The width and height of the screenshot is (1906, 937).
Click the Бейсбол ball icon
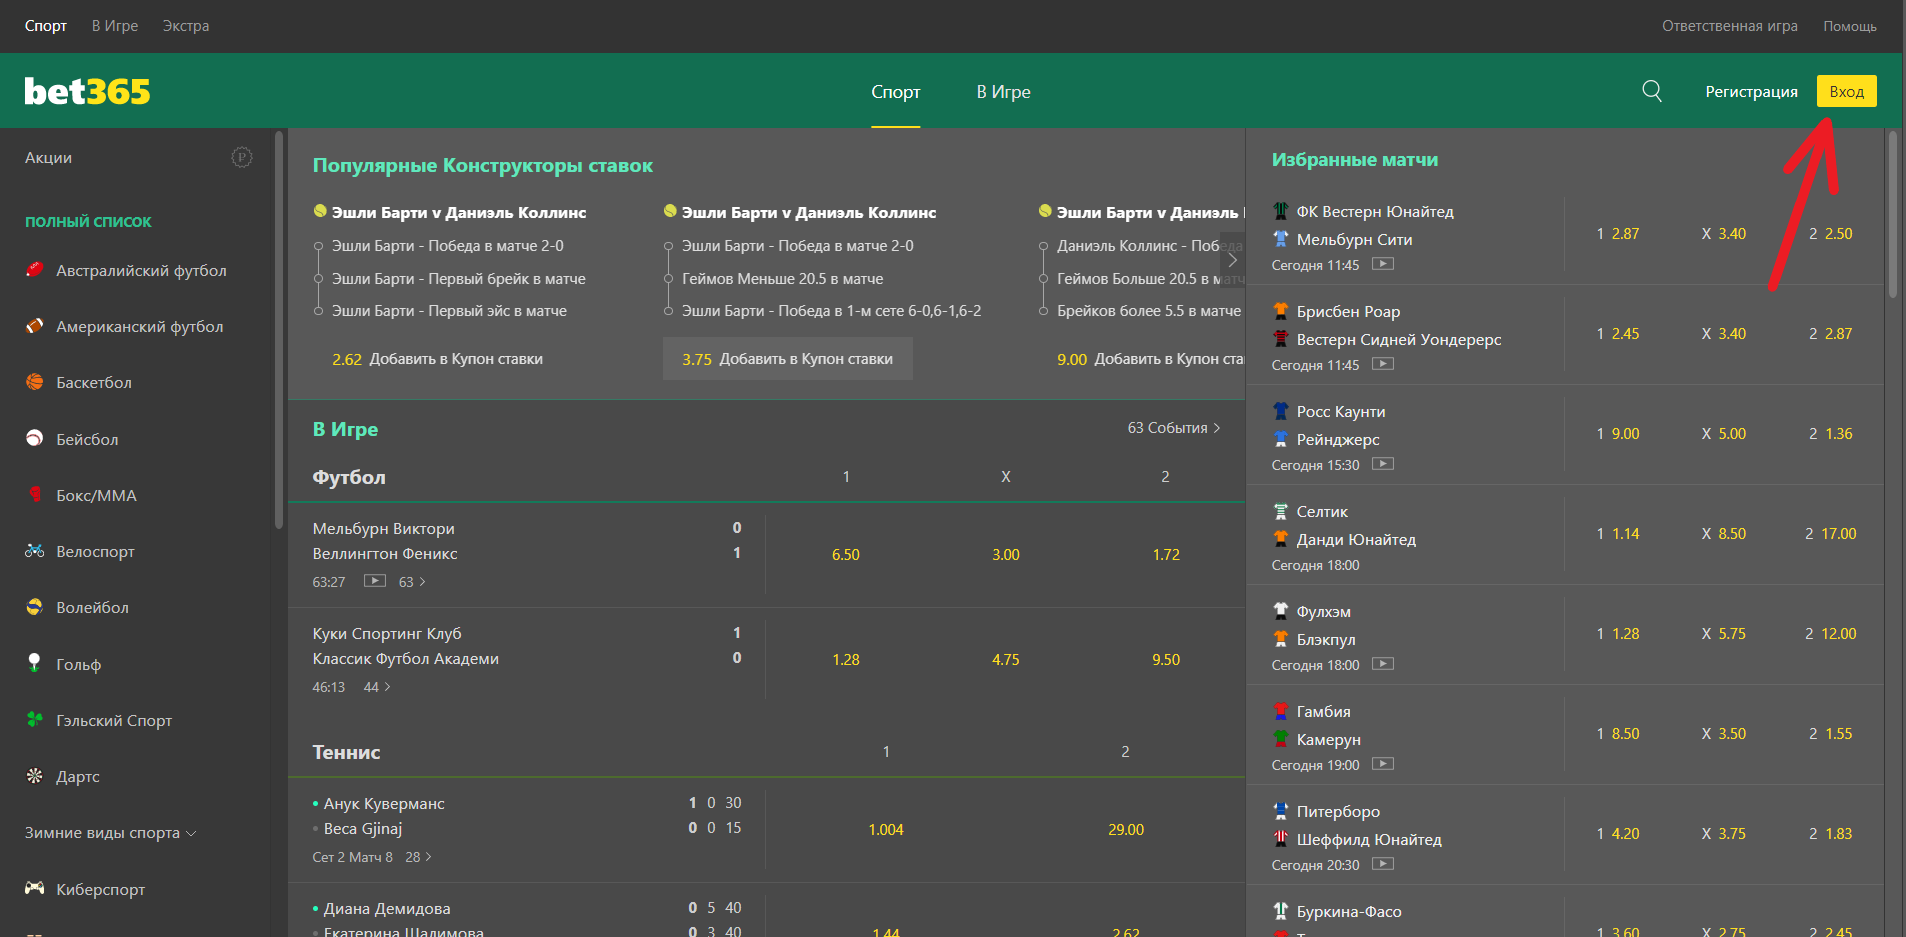35,439
